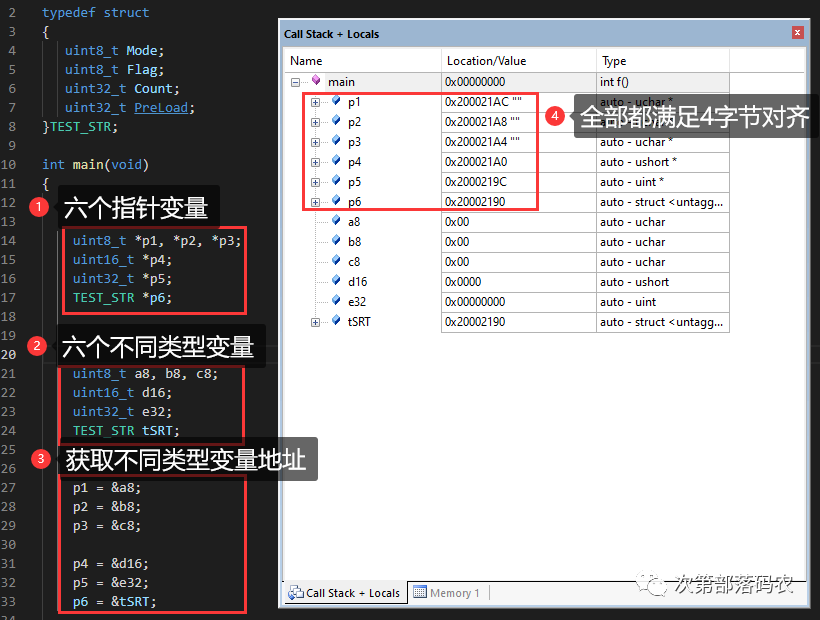Click the blue diamond icon next to p2

pyautogui.click(x=336, y=120)
